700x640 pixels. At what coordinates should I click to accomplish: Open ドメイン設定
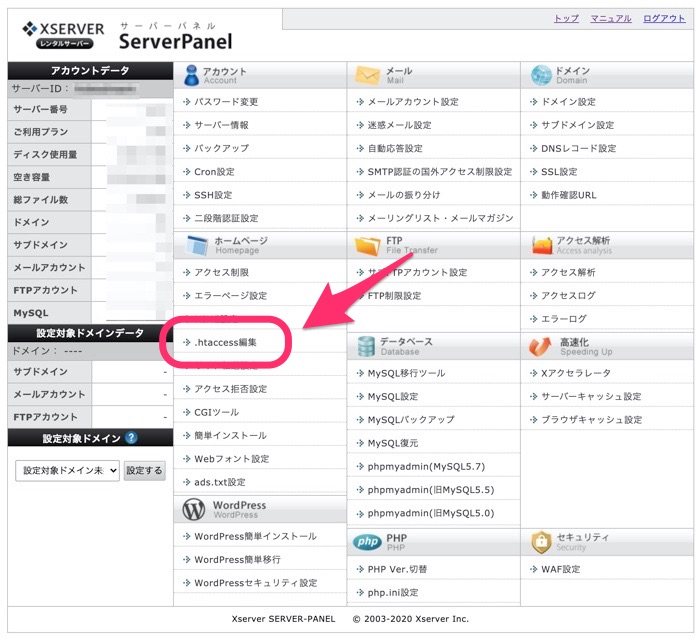(568, 102)
